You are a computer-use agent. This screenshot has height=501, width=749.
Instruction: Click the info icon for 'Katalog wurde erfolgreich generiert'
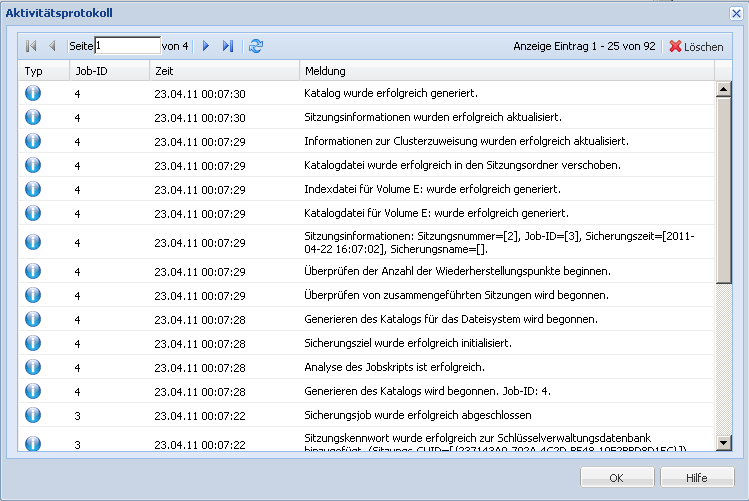tap(33, 94)
